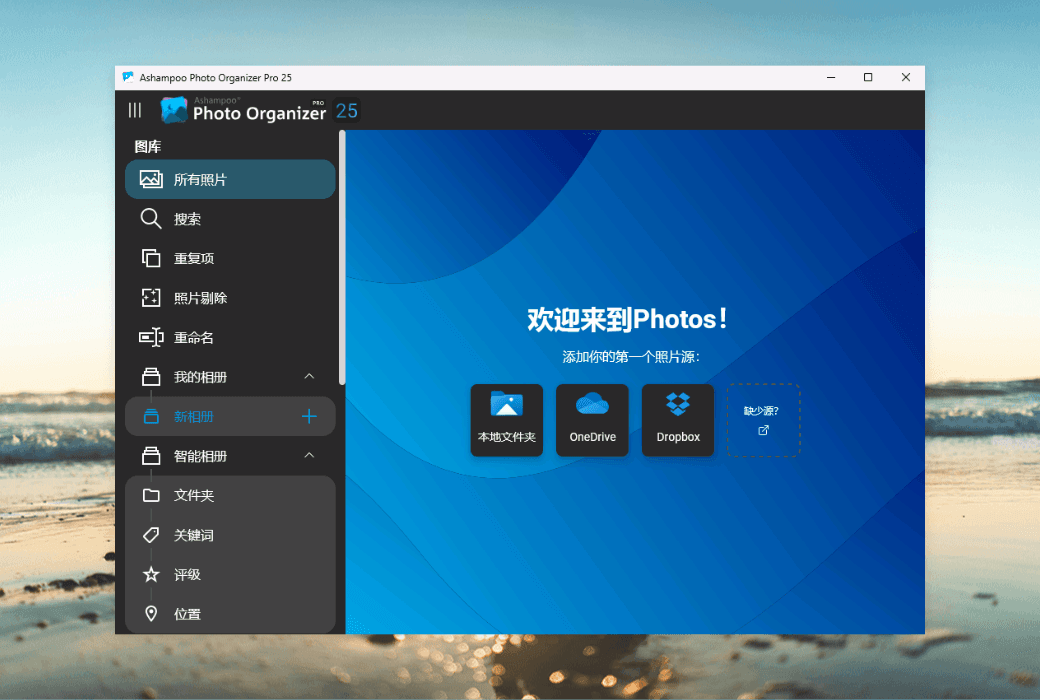Add 本地文件夹 as photo source
1040x700 pixels.
507,420
